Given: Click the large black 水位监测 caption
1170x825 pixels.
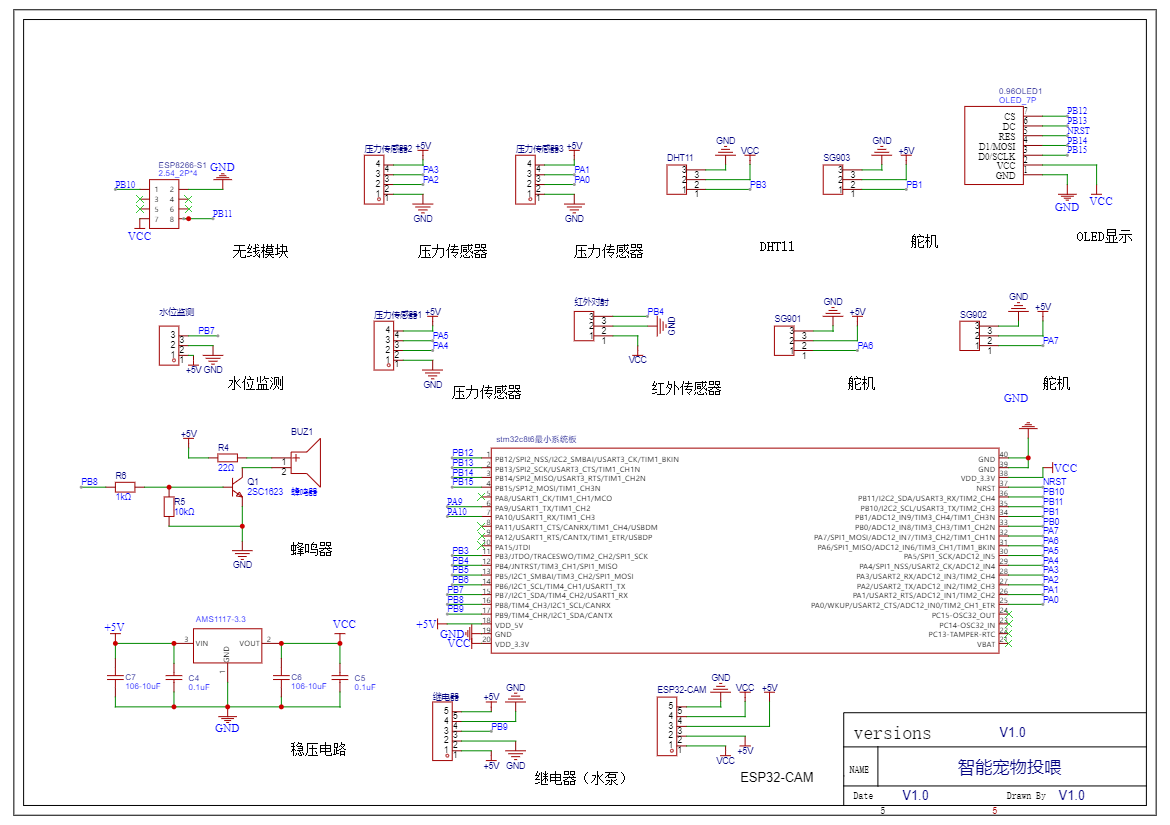Looking at the screenshot, I should [x=255, y=383].
